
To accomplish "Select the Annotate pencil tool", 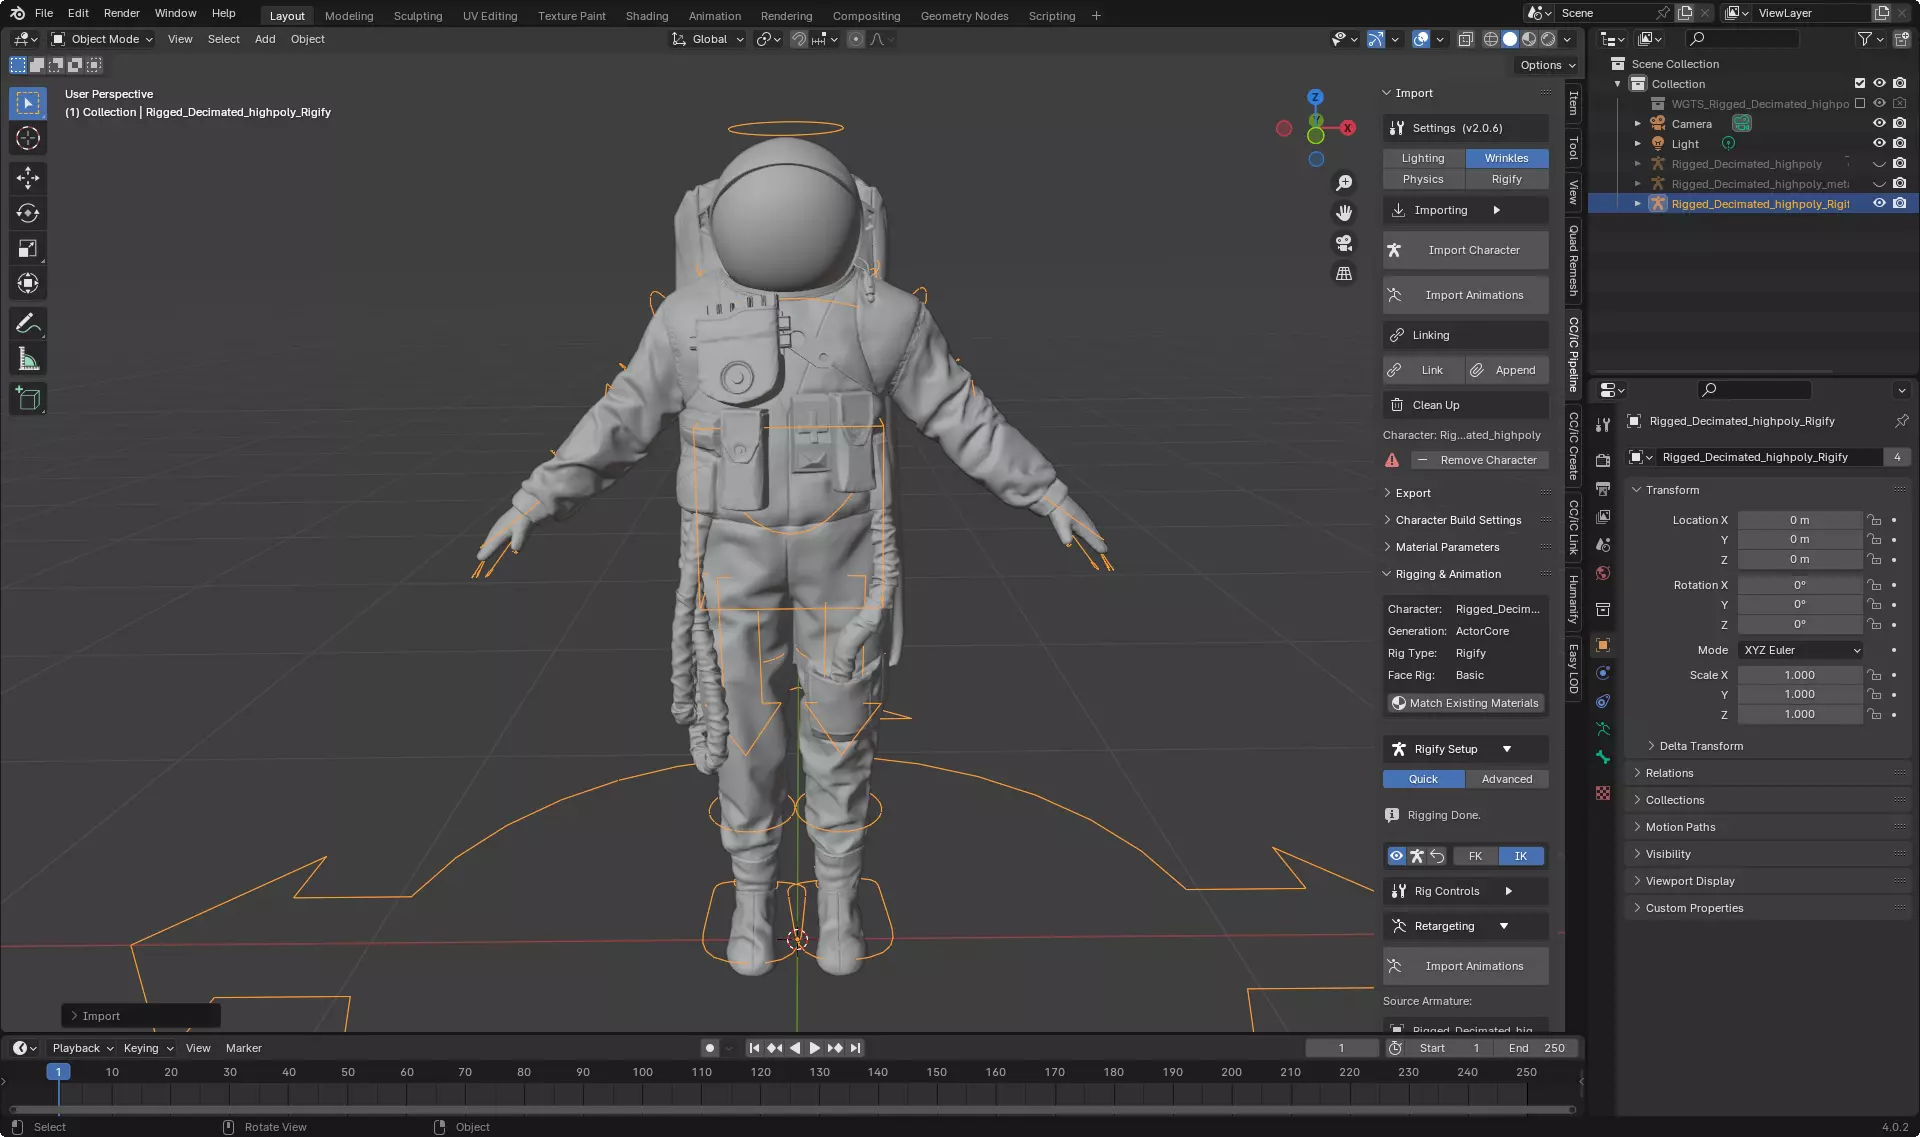I will (28, 323).
